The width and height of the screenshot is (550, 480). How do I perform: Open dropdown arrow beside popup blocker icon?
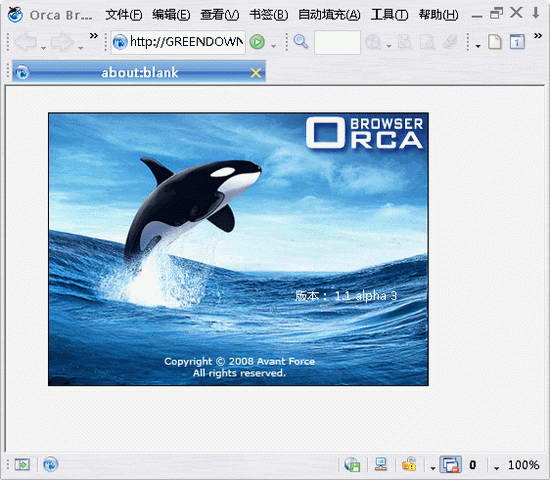pyautogui.click(x=433, y=468)
